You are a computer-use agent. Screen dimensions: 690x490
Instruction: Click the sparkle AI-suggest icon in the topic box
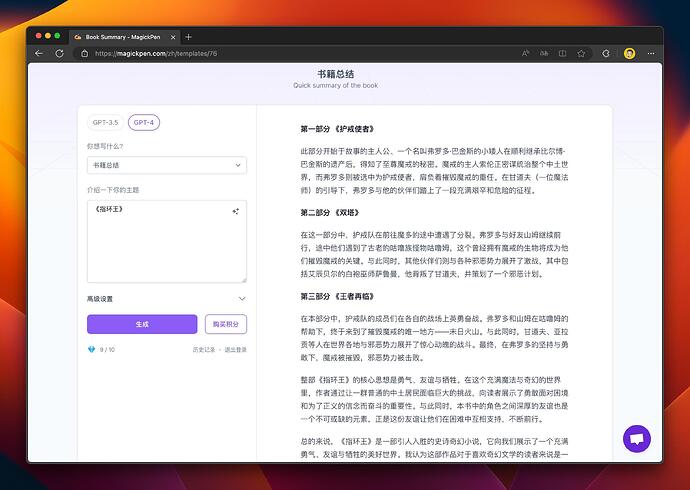tap(235, 211)
